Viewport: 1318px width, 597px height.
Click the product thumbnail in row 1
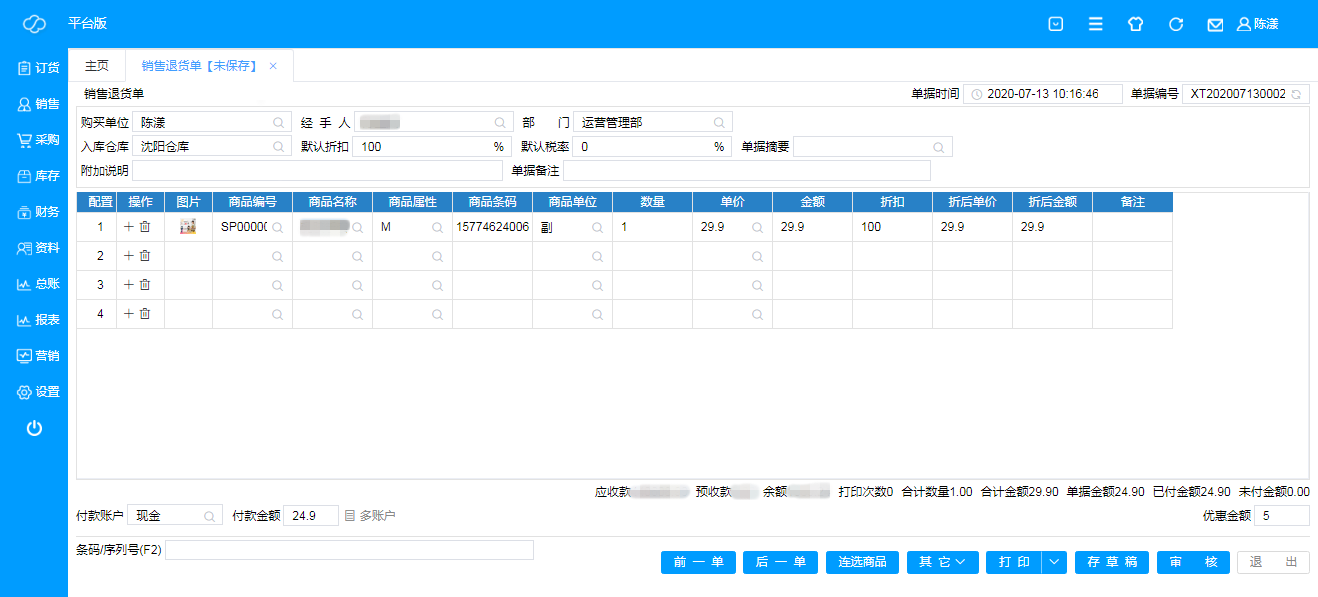[187, 227]
